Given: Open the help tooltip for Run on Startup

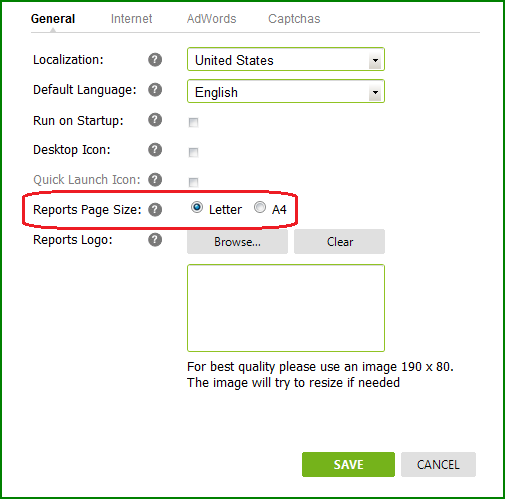Looking at the screenshot, I should (155, 120).
